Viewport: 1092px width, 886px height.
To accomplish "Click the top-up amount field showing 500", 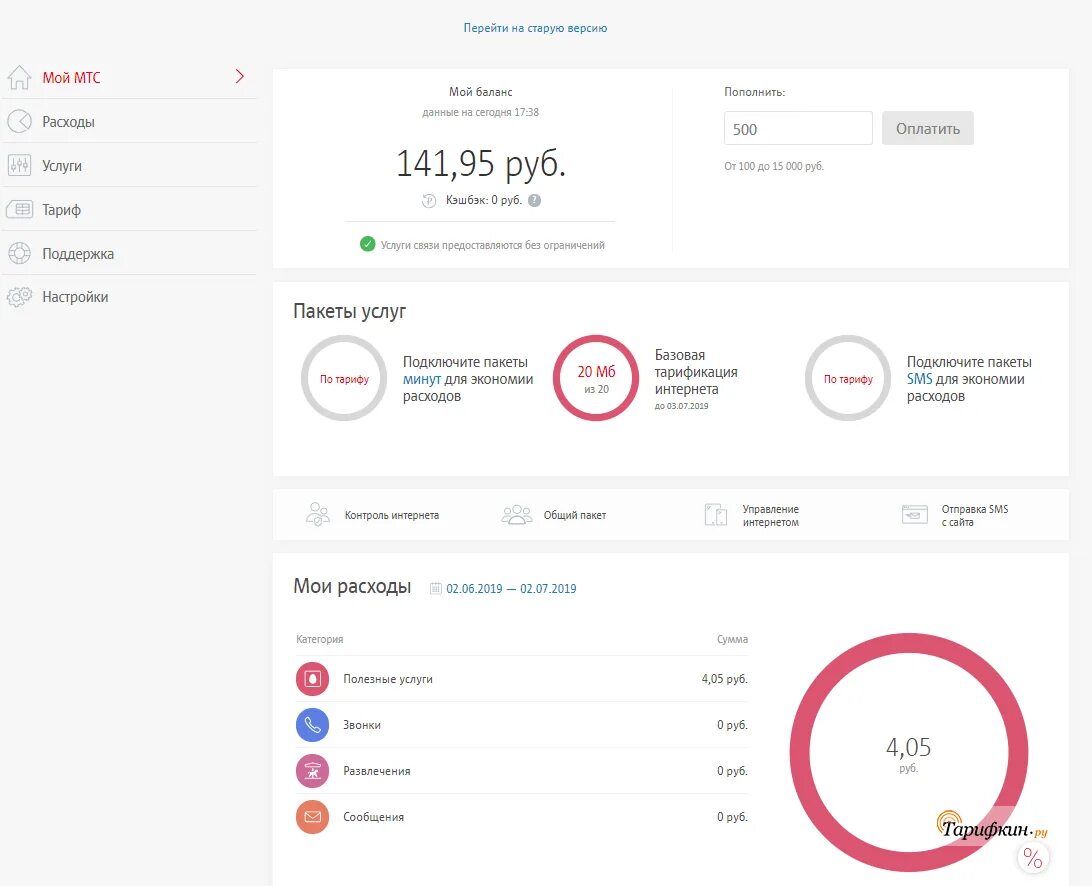I will pos(798,128).
